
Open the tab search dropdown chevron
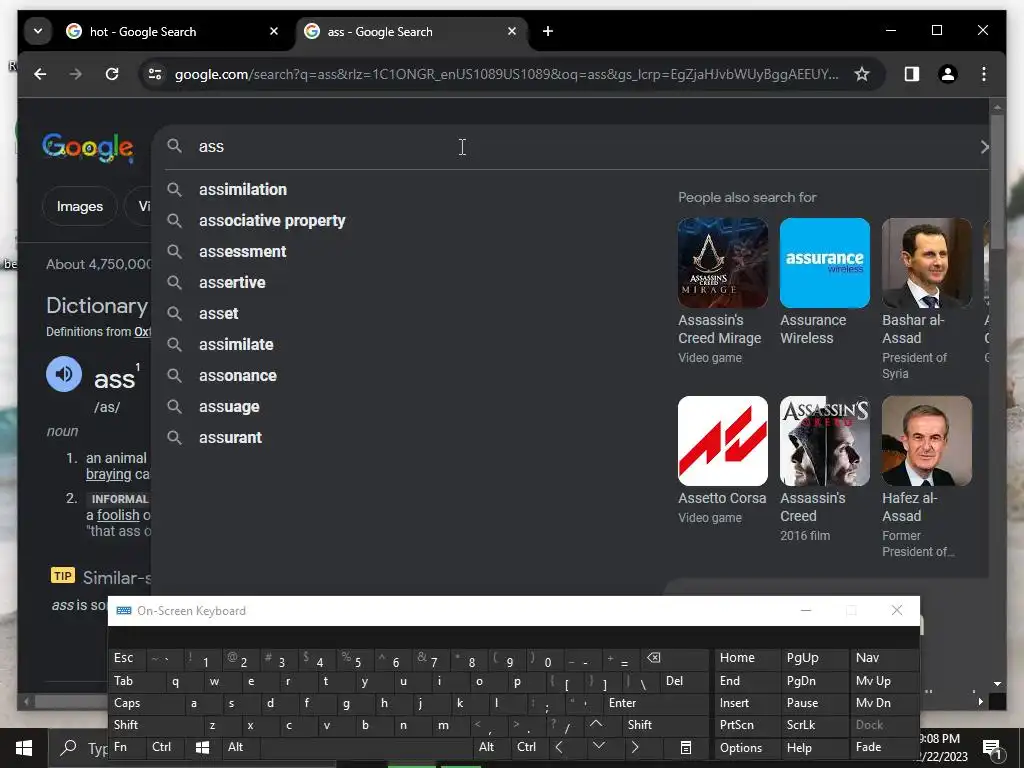[x=38, y=31]
